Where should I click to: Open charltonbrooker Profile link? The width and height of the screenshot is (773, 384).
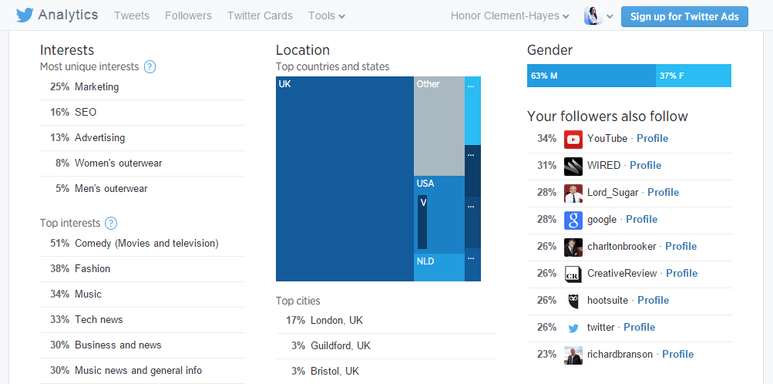tap(681, 246)
